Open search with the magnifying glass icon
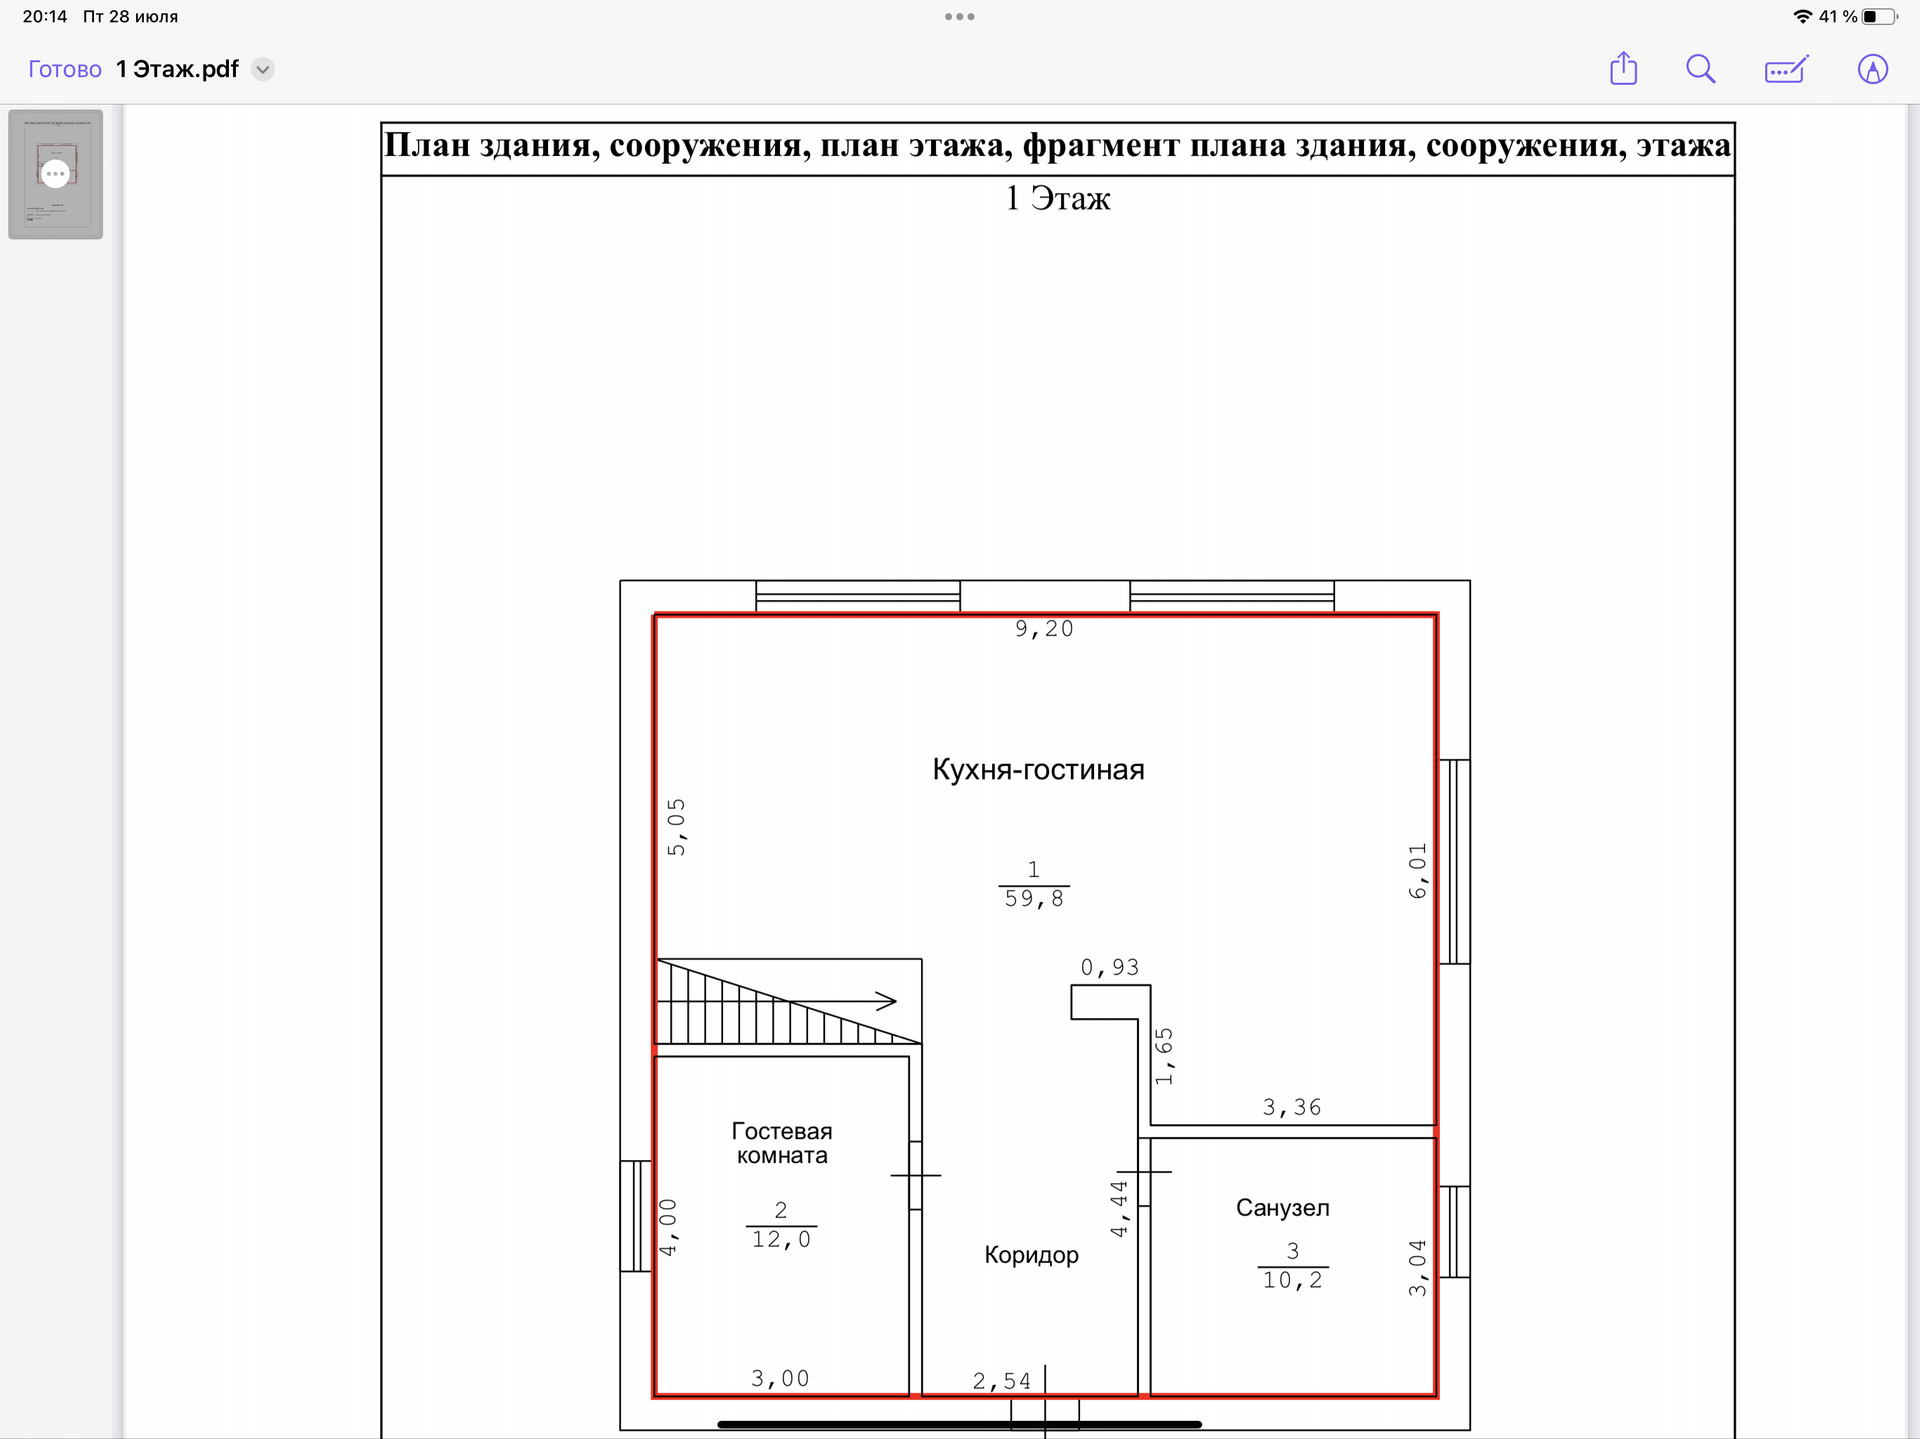1920x1439 pixels. click(1700, 69)
